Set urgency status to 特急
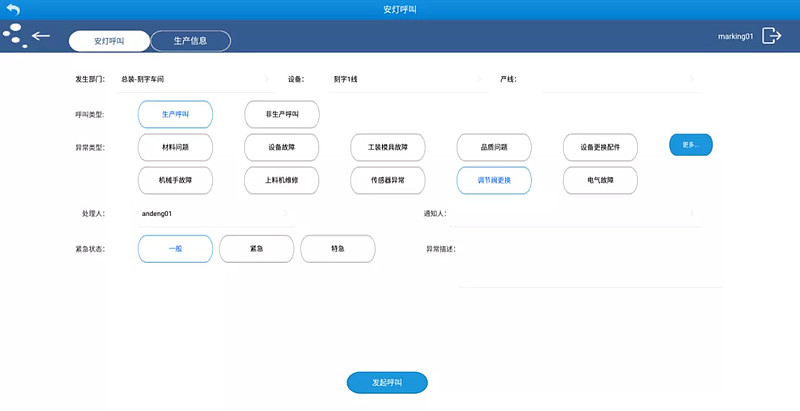 coord(338,249)
